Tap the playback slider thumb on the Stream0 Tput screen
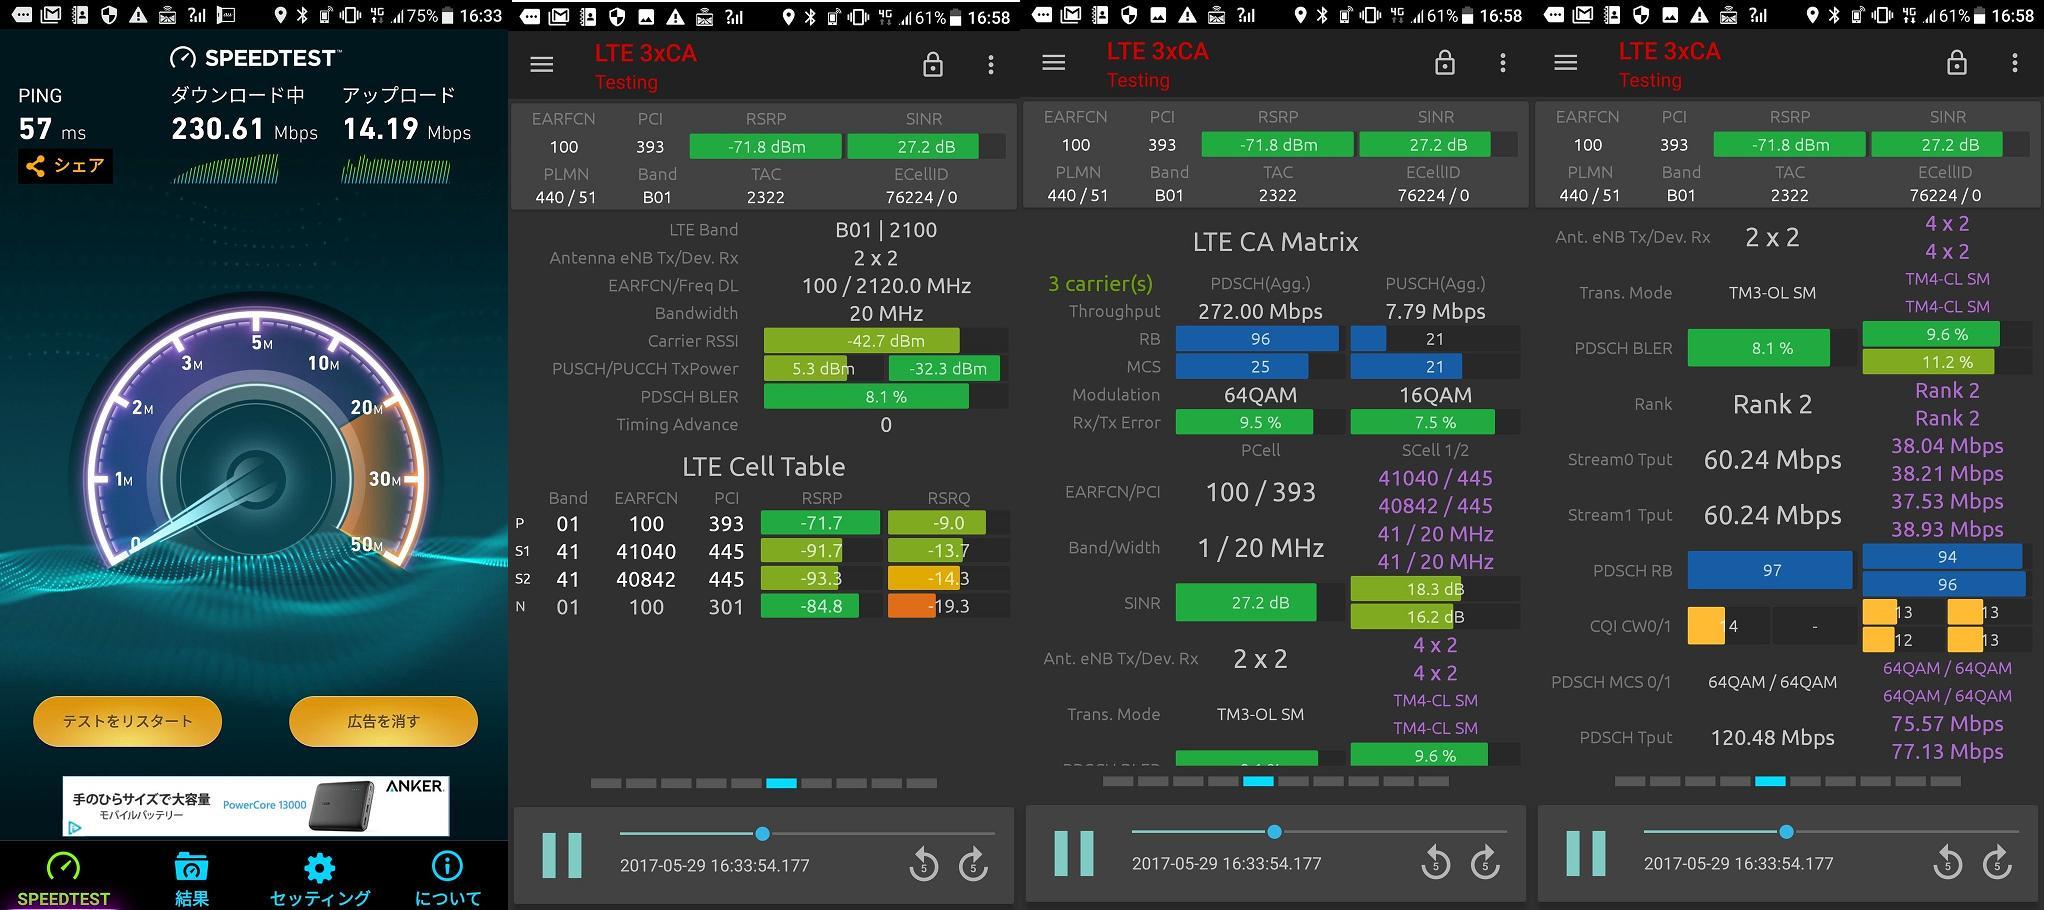Screen dimensions: 2045x910 [1786, 831]
